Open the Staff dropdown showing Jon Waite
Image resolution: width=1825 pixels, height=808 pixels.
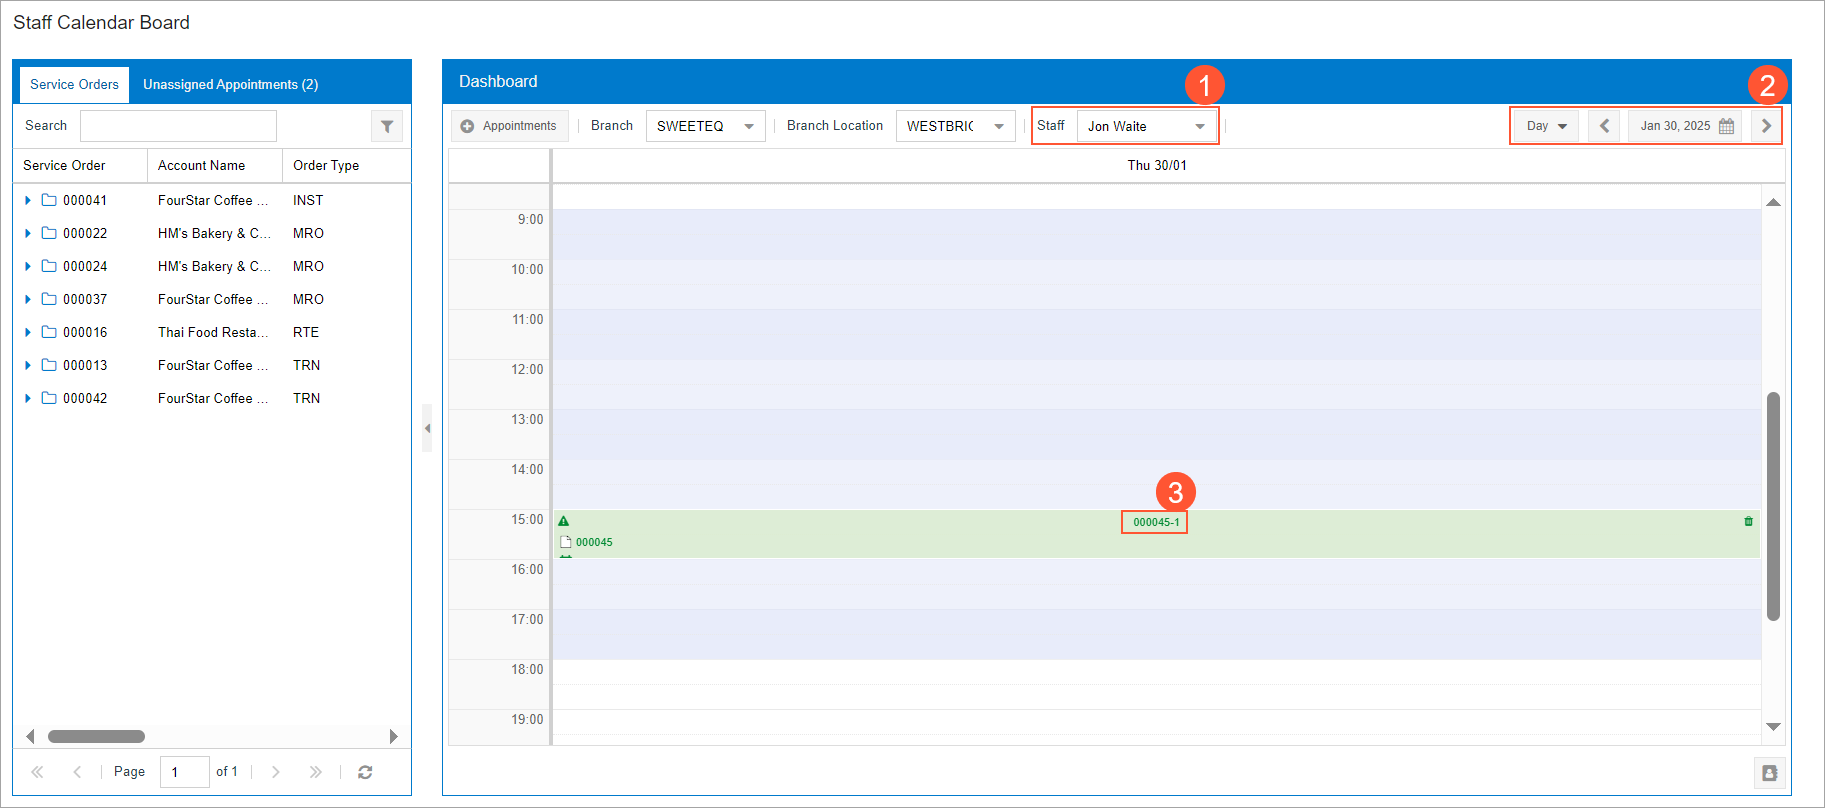coord(1146,126)
